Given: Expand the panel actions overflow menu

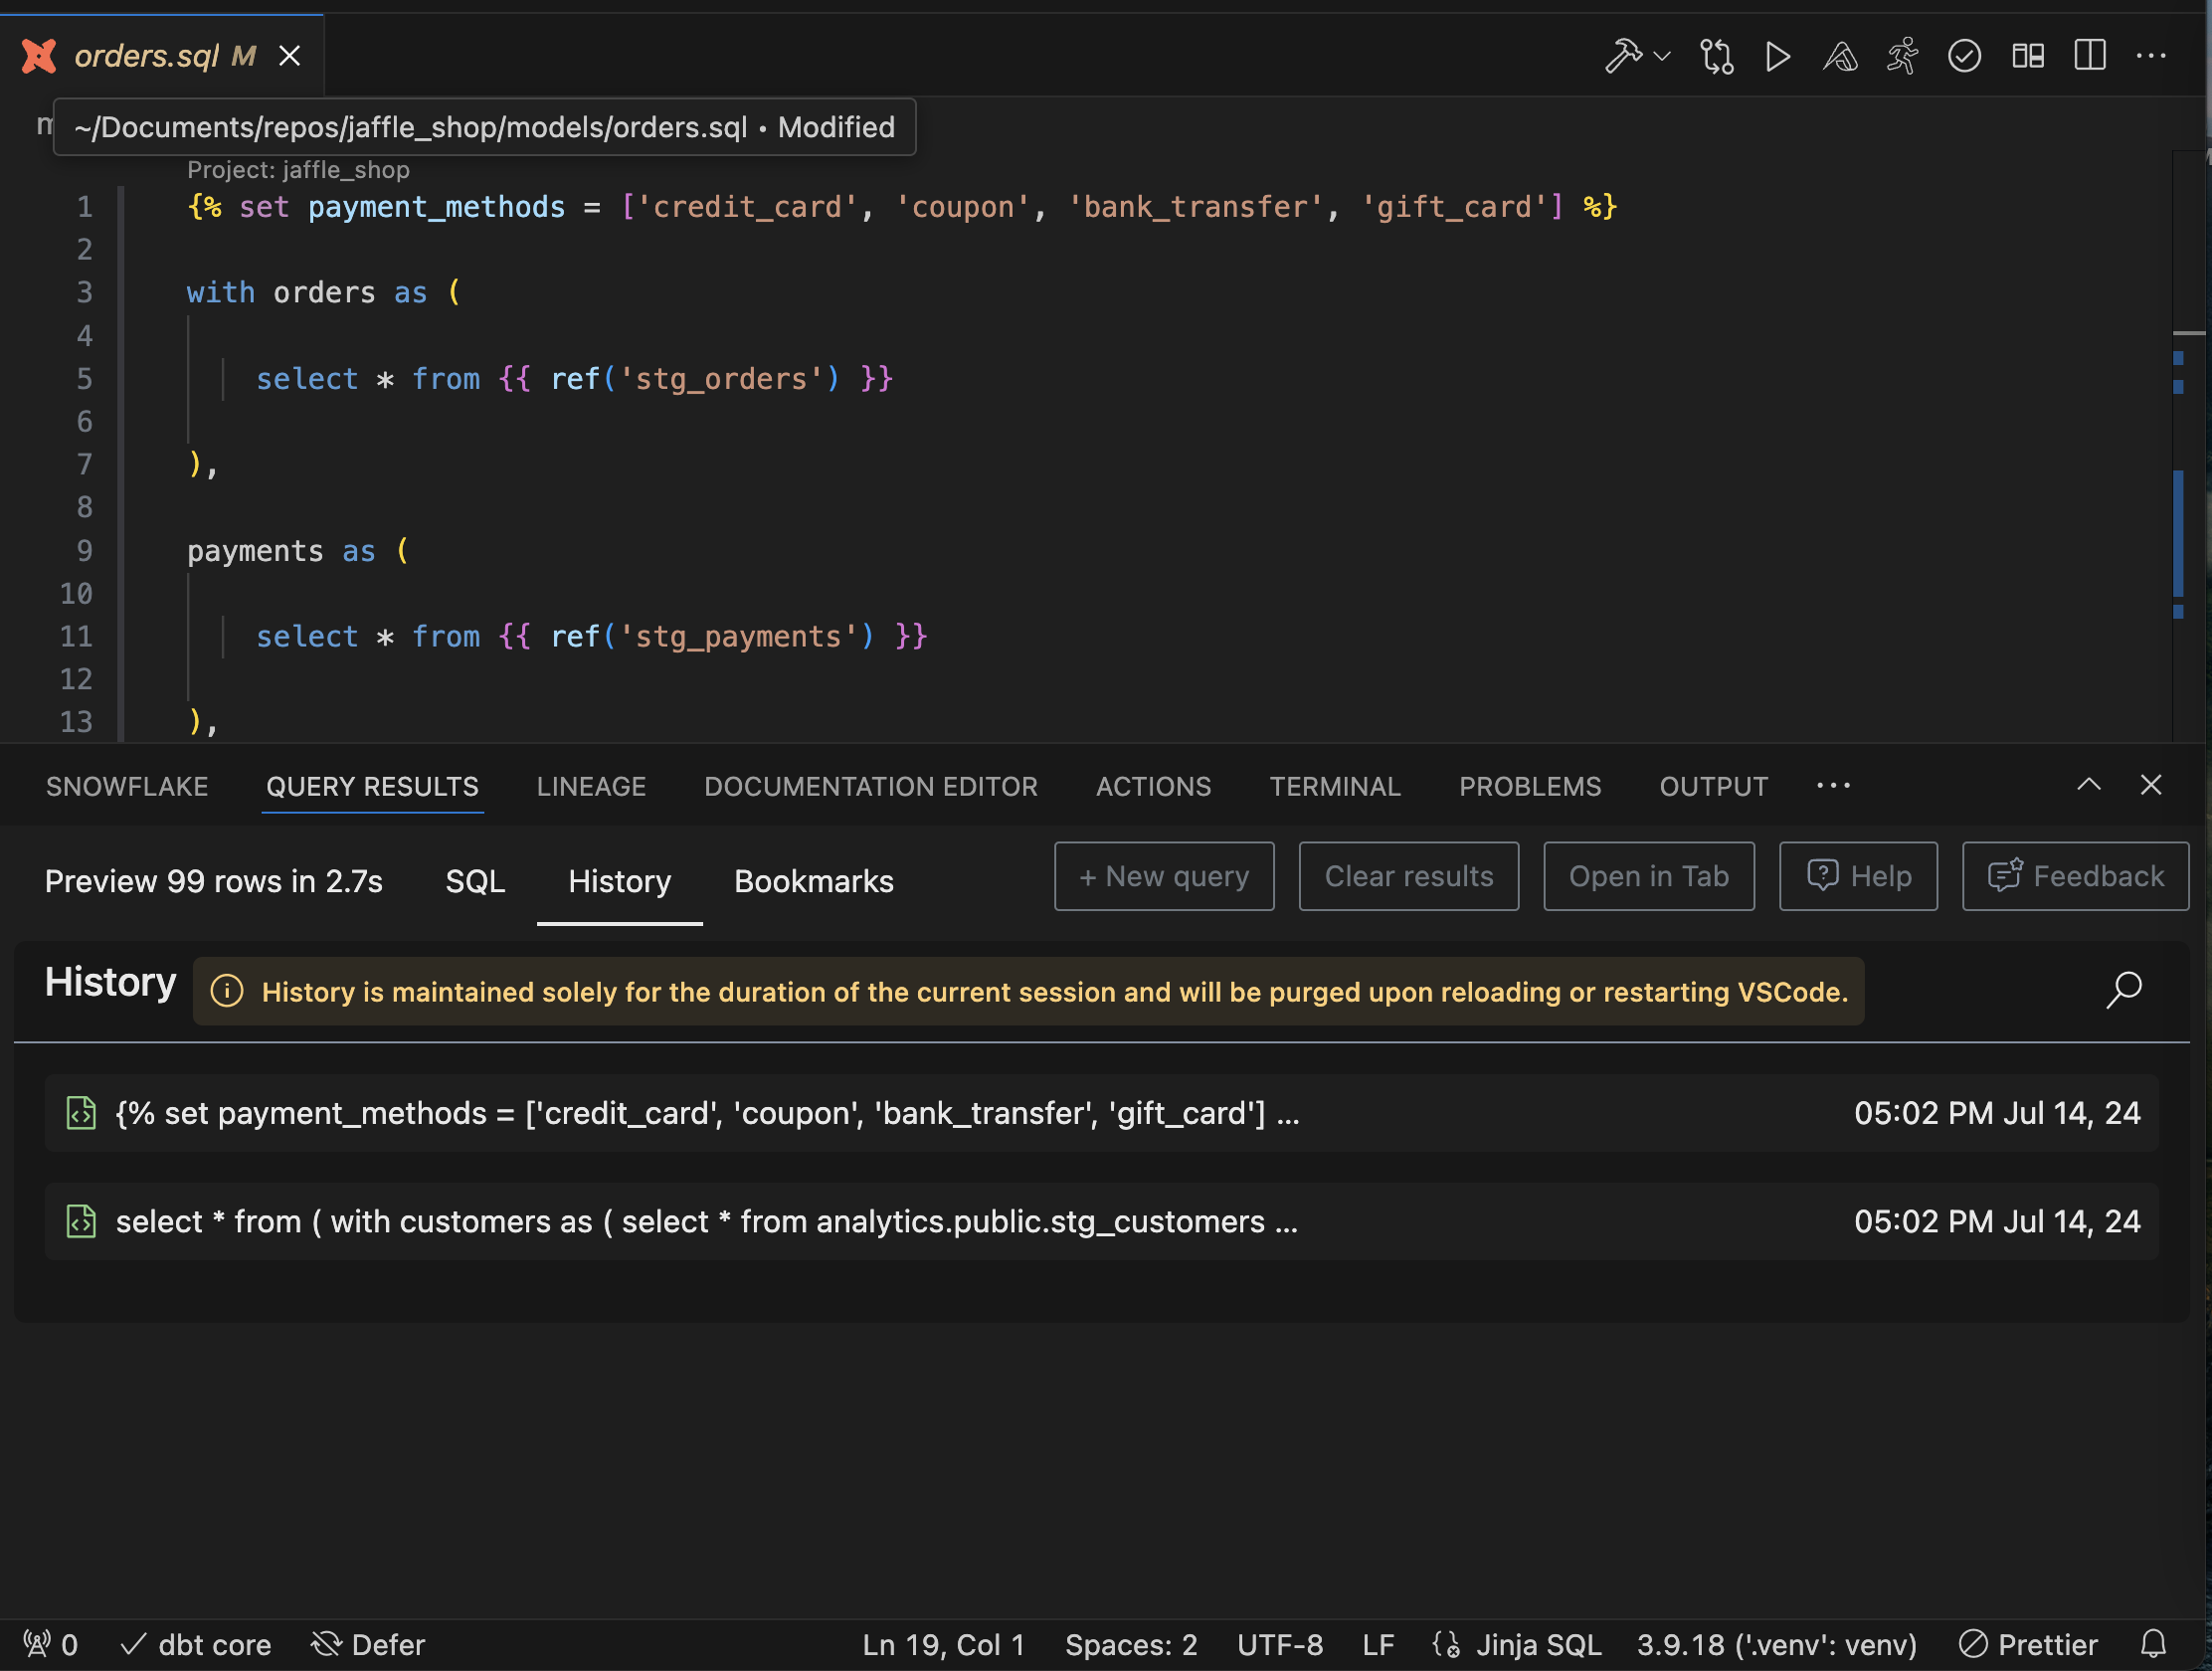Looking at the screenshot, I should click(x=1833, y=785).
